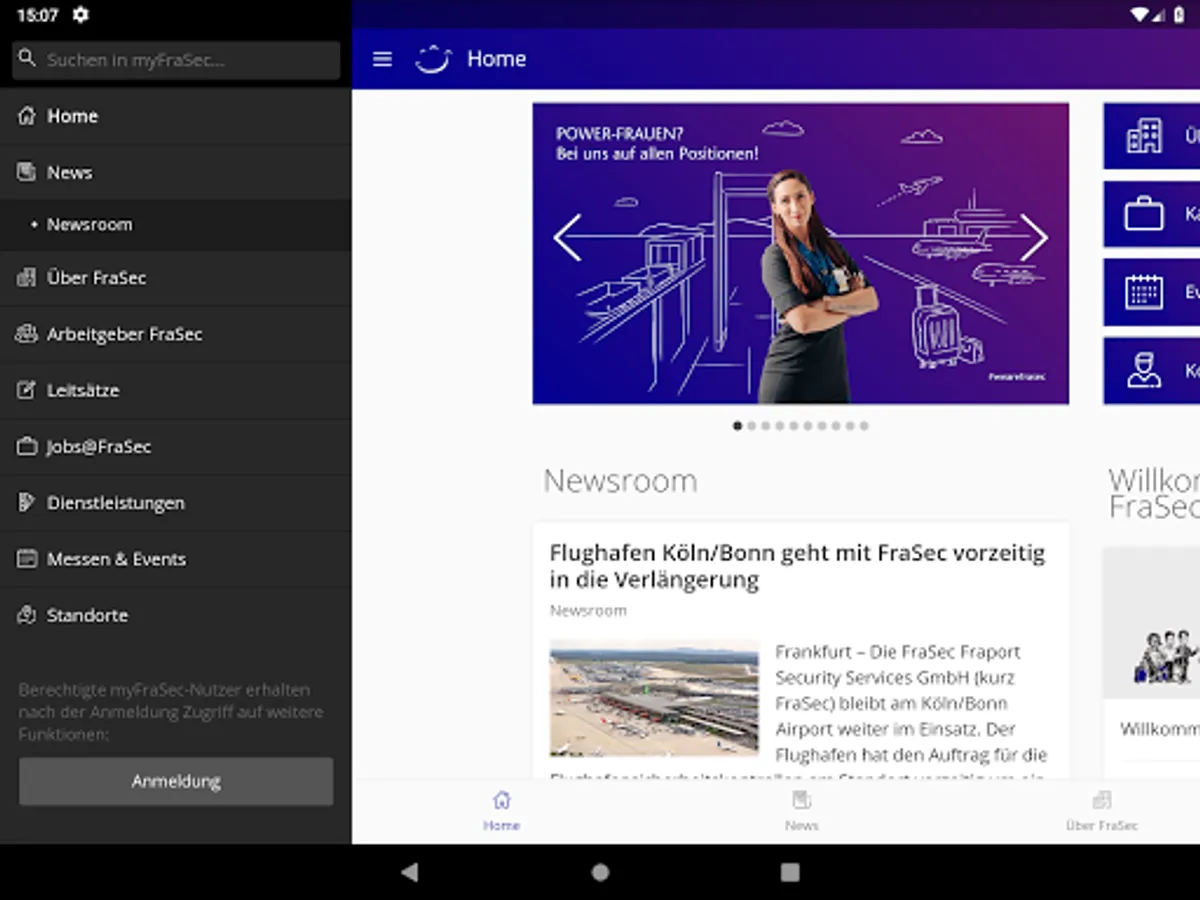The image size is (1200, 900).
Task: Select Home in the sidebar
Action: pos(175,116)
